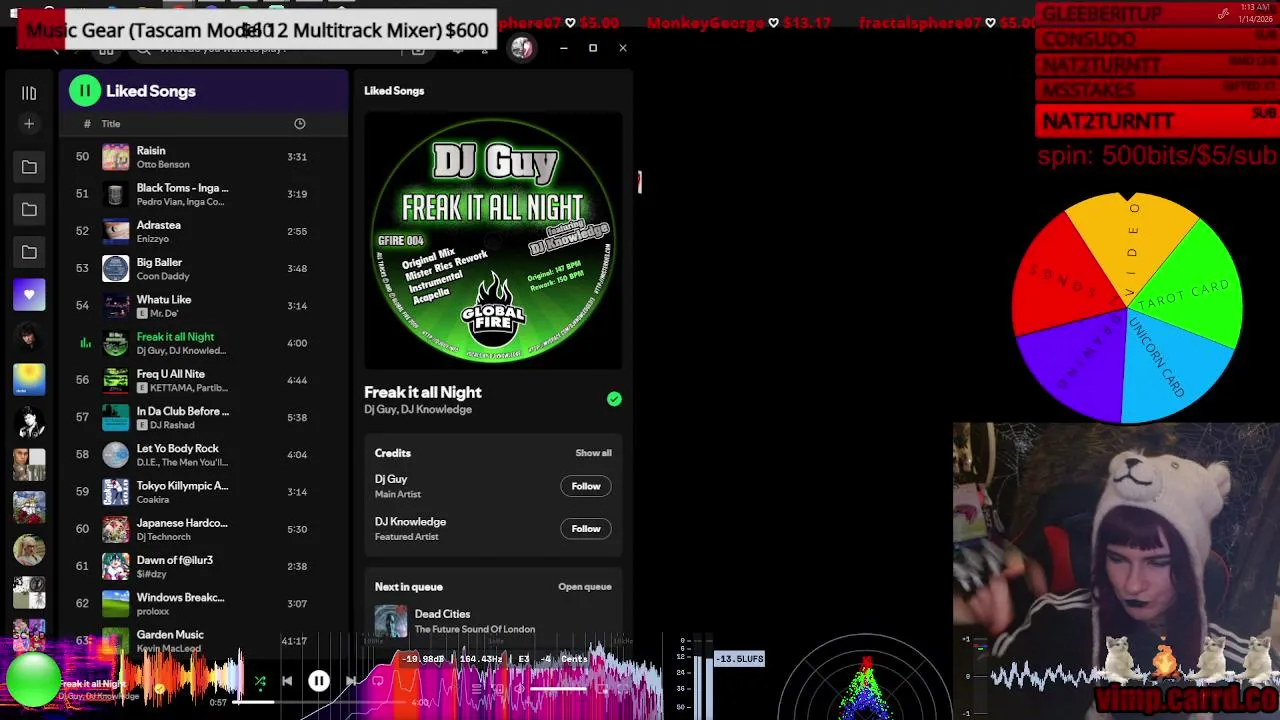Image resolution: width=1280 pixels, height=720 pixels.
Task: Skip to previous track in player bar
Action: point(287,682)
